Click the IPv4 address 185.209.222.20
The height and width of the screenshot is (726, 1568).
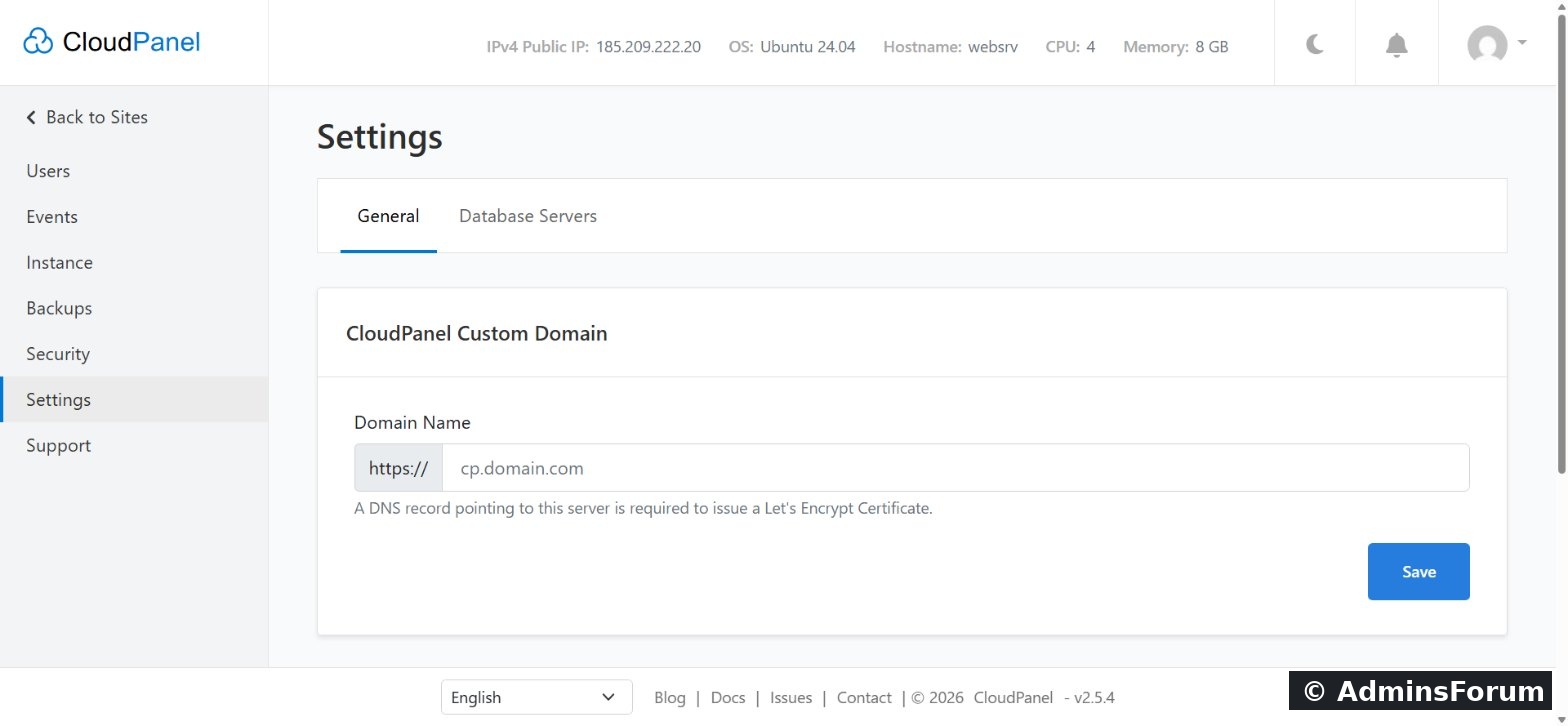[x=648, y=47]
